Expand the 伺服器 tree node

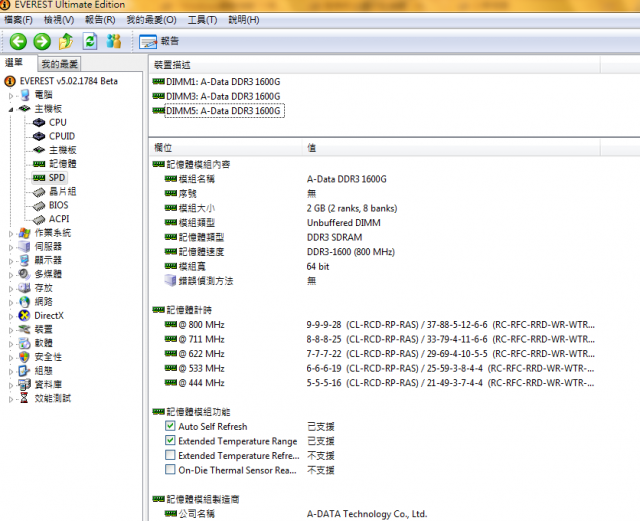pos(11,247)
